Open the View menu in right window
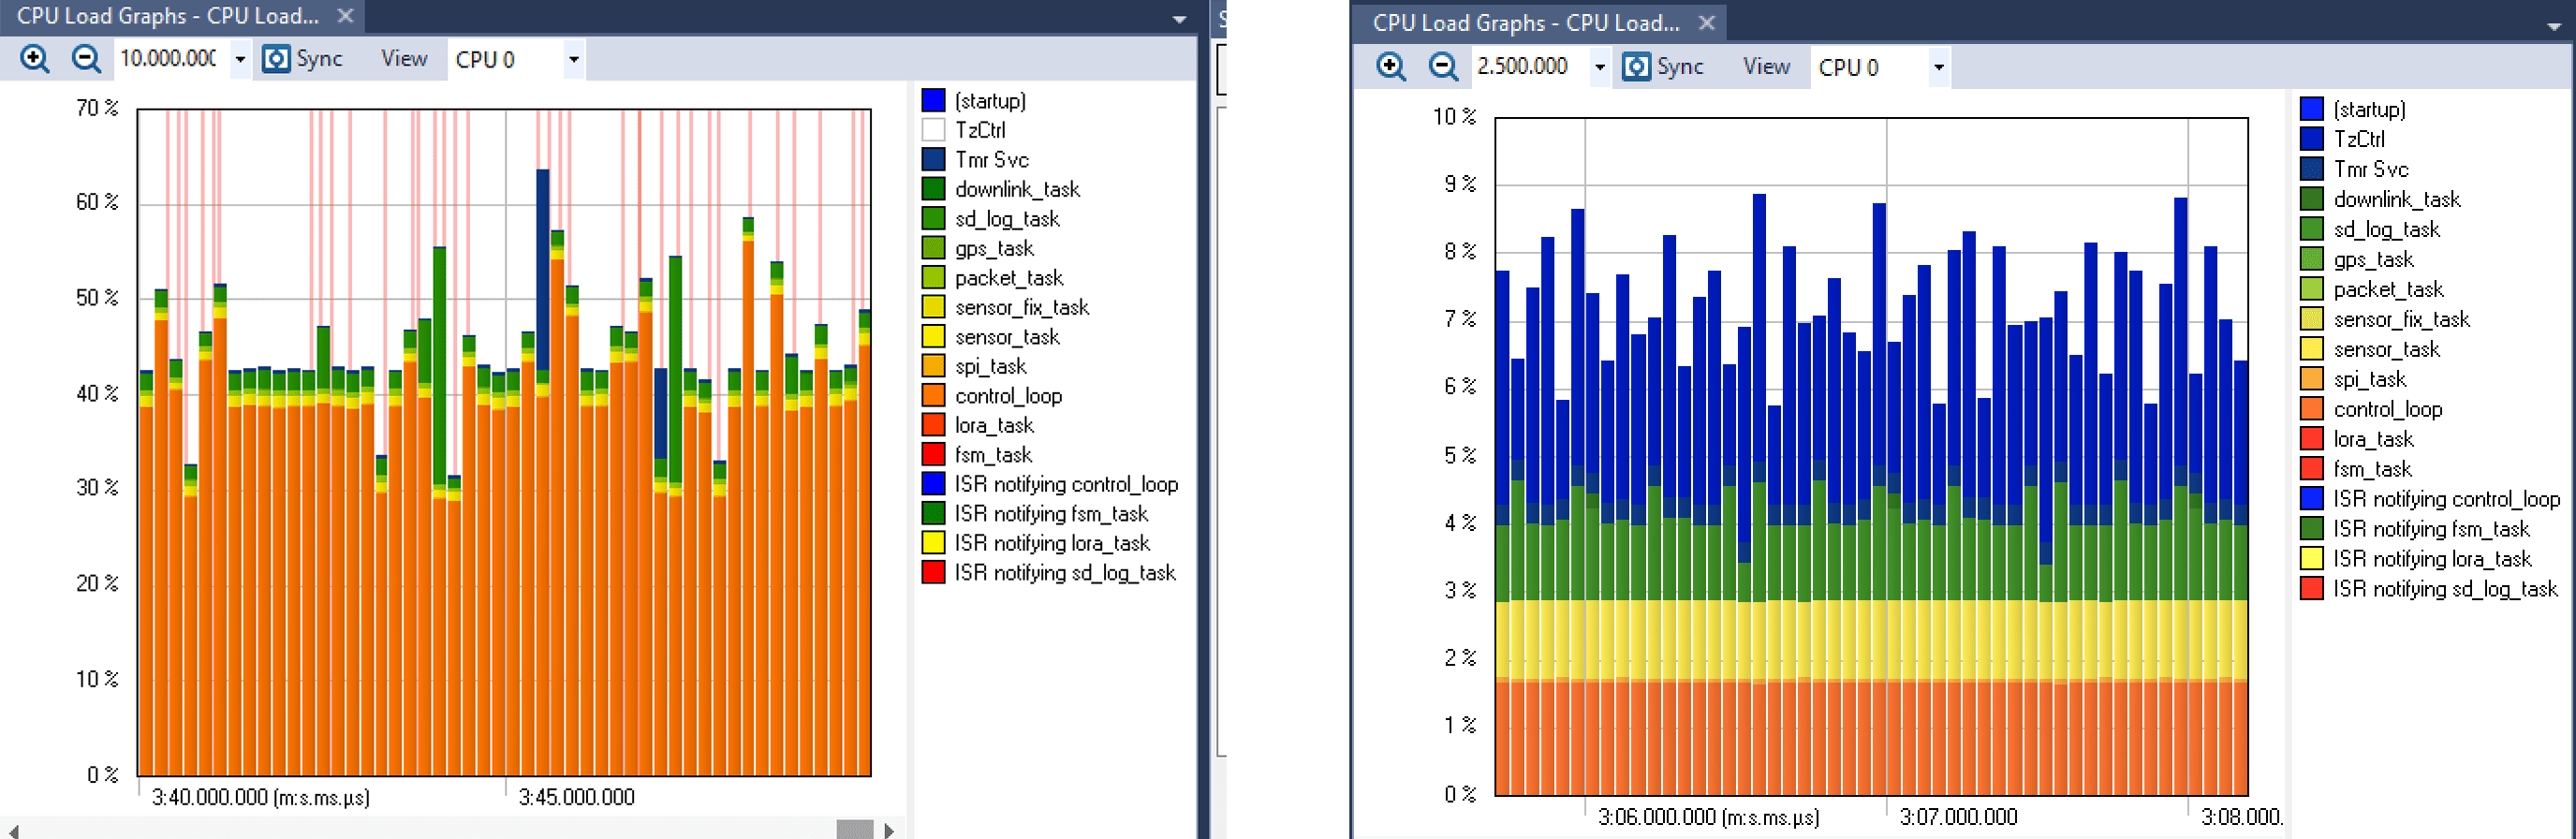2576x839 pixels. point(1766,66)
